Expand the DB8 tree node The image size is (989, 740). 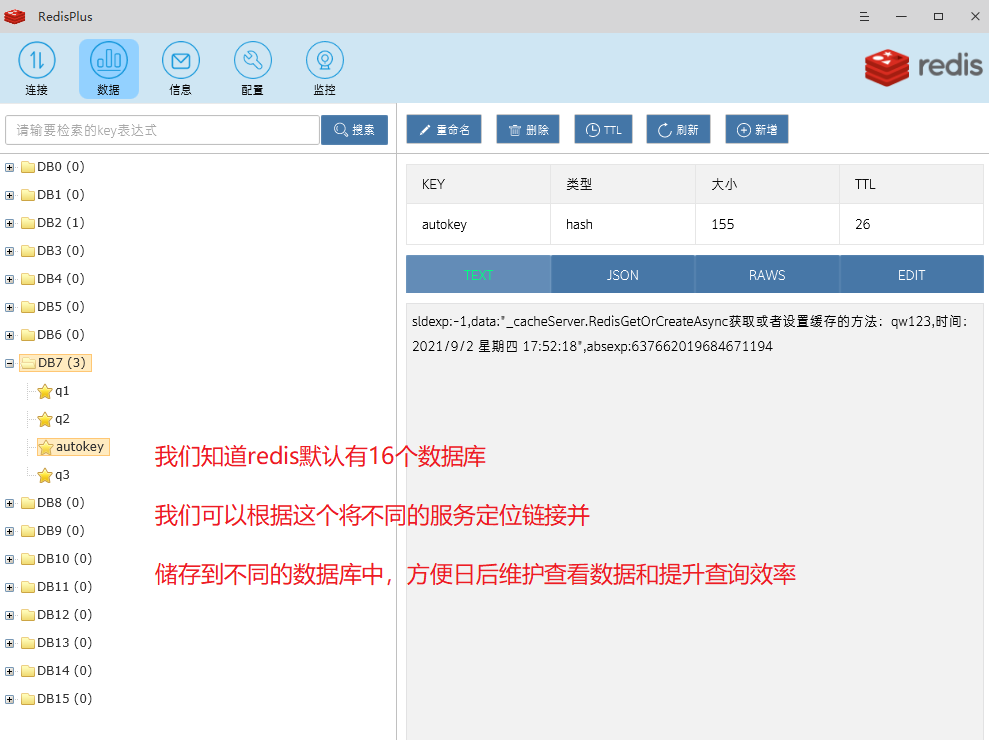[9, 503]
